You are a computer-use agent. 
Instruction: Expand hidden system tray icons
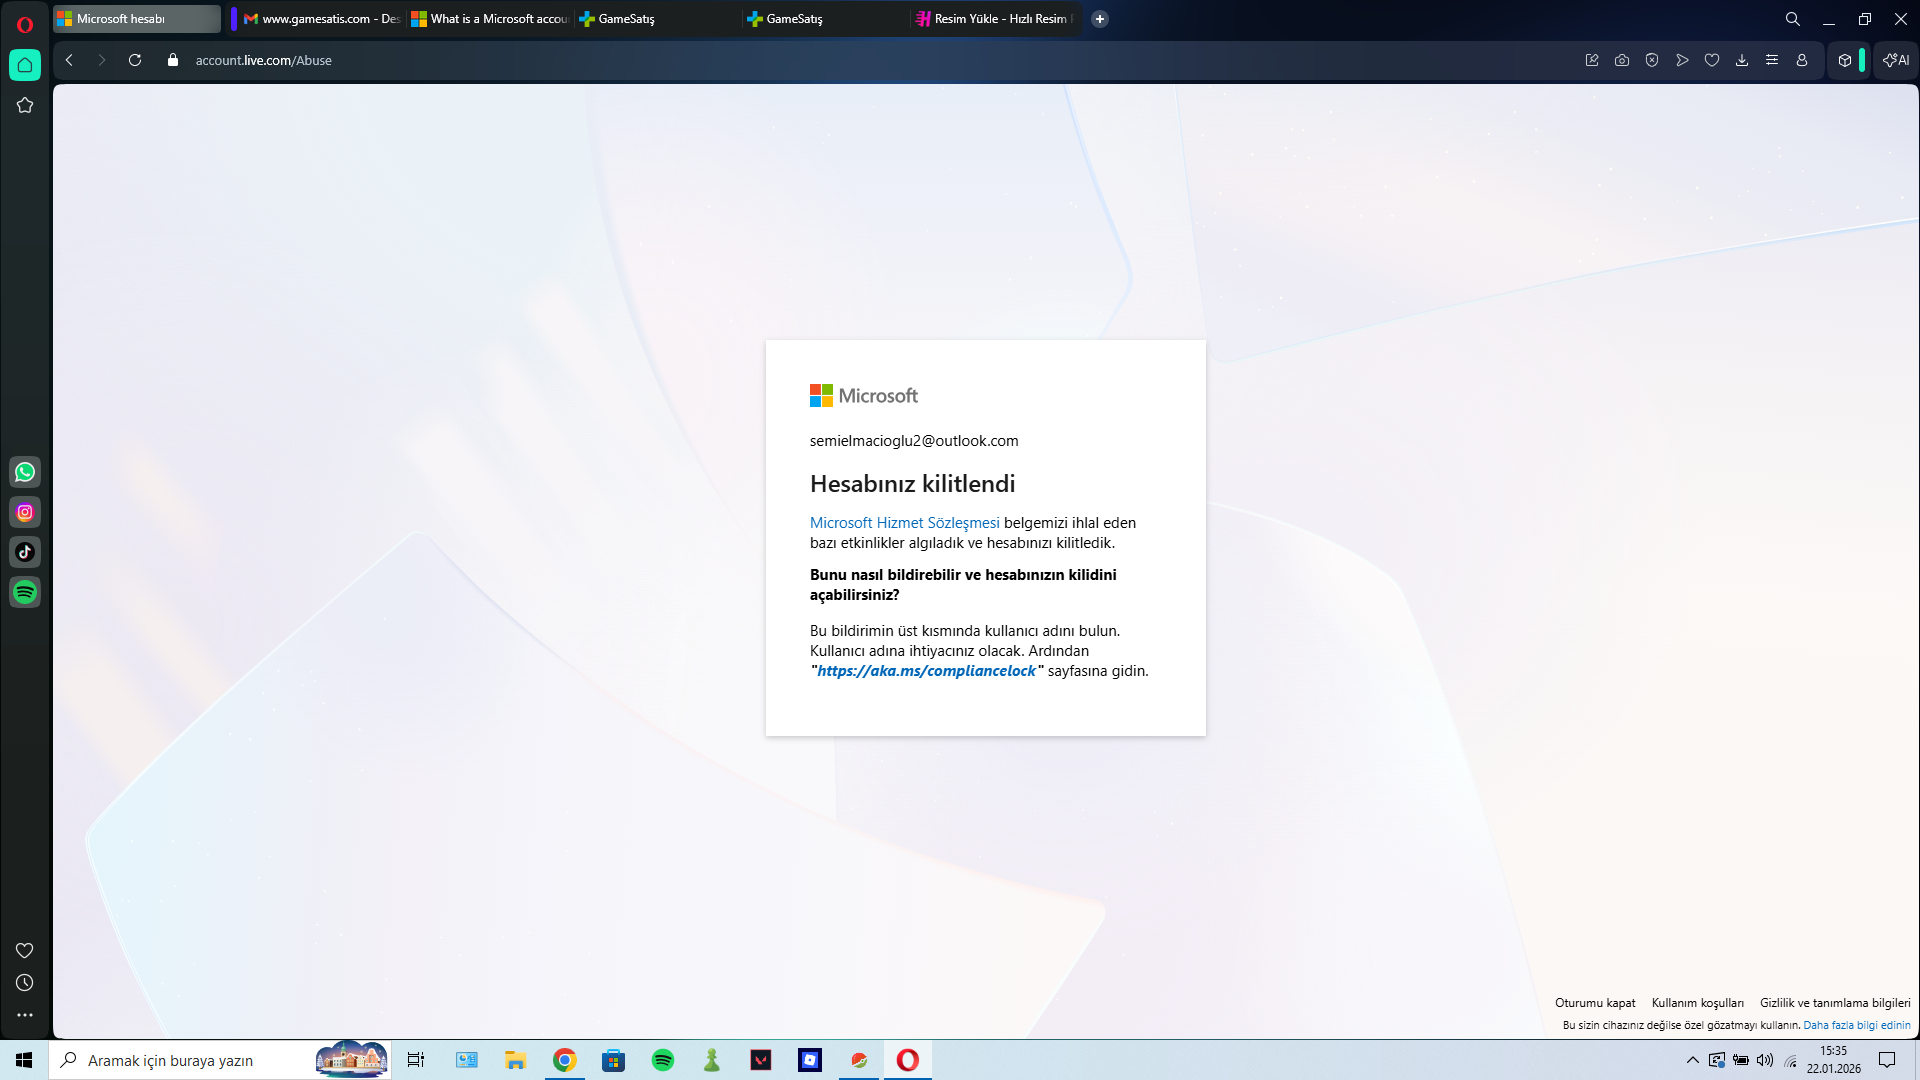tap(1692, 1060)
